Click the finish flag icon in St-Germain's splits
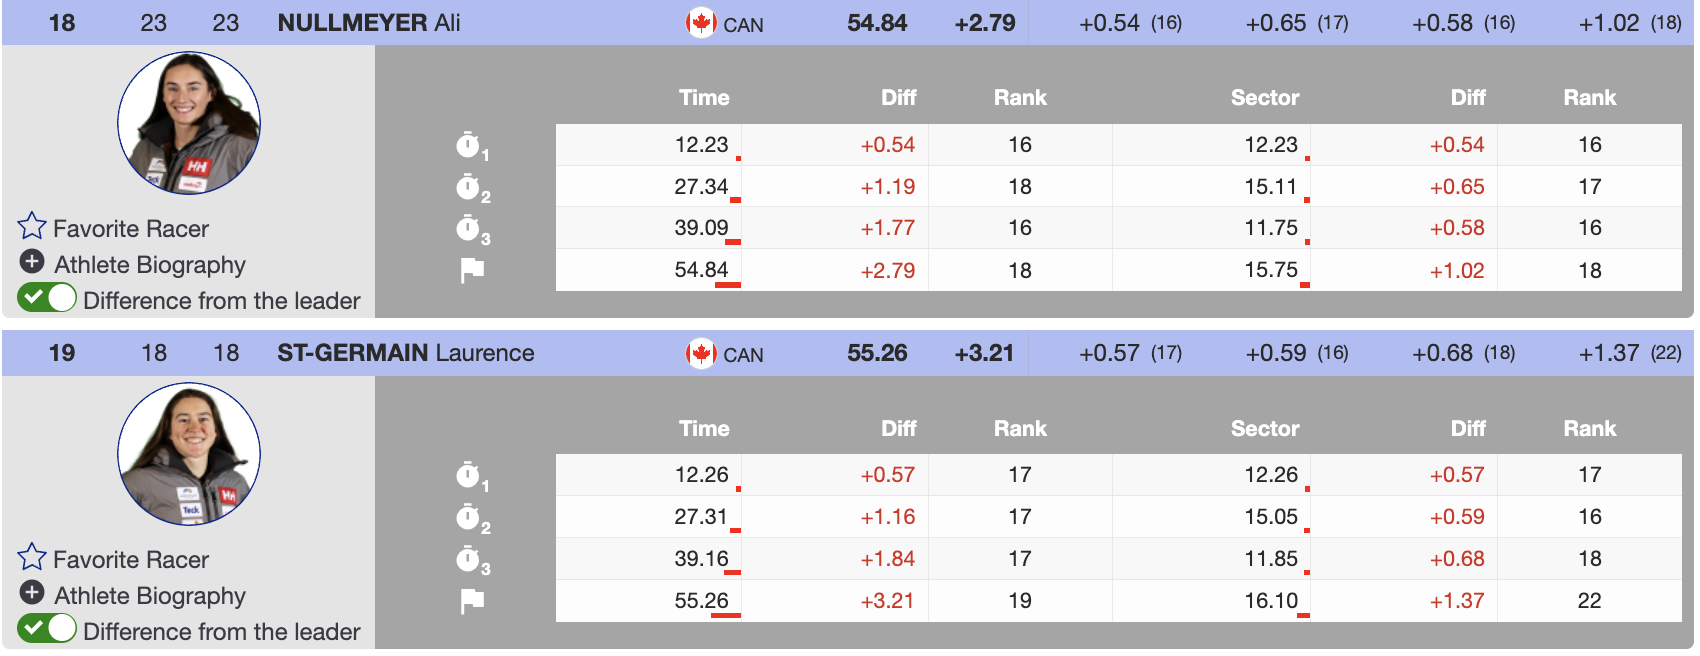Image resolution: width=1700 pixels, height=656 pixels. click(472, 601)
